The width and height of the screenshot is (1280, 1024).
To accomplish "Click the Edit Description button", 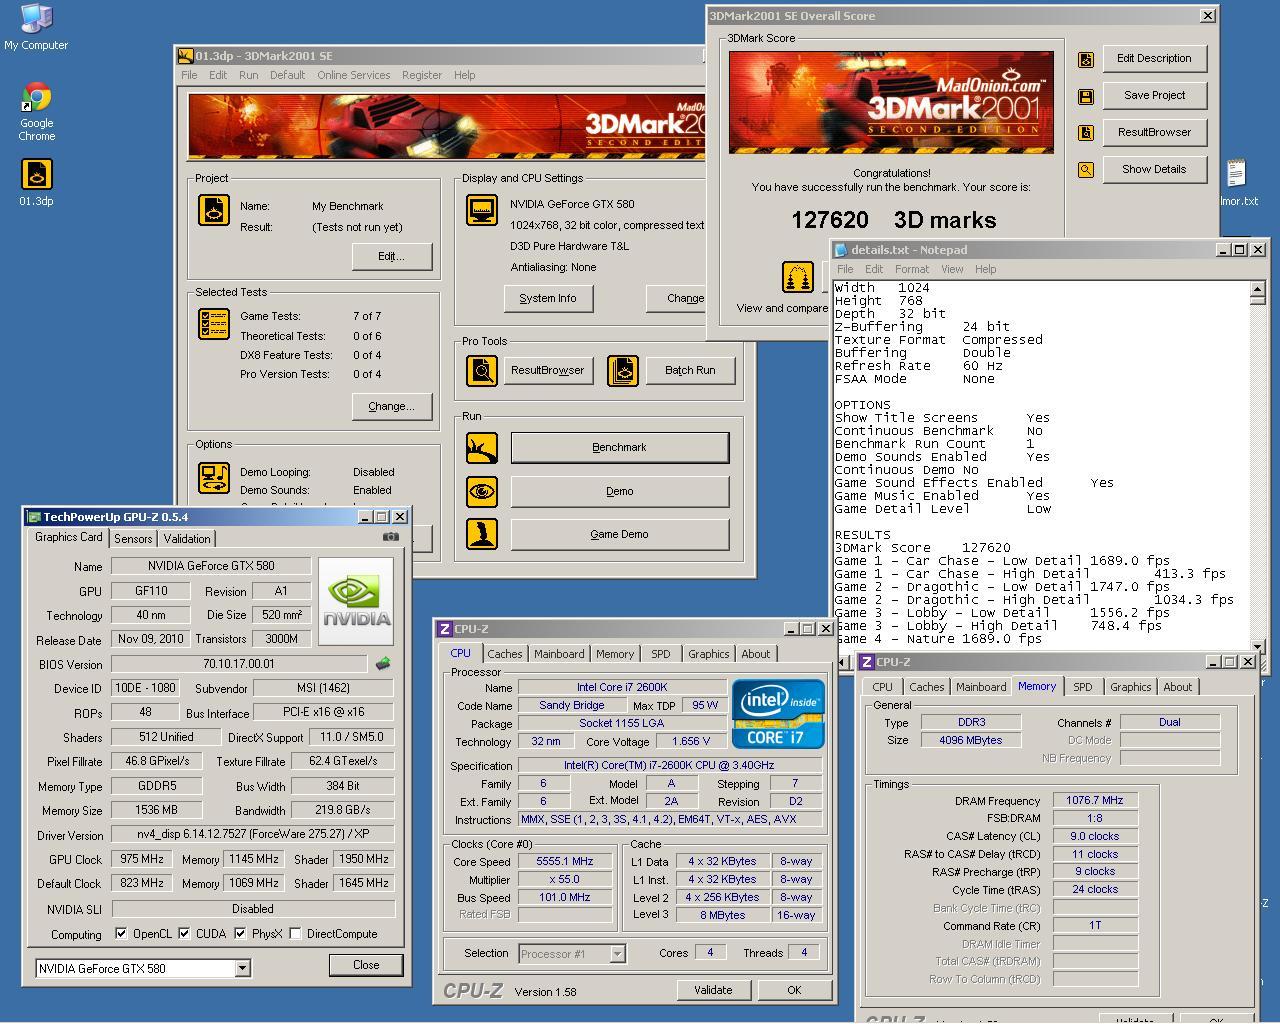I will [x=1154, y=58].
